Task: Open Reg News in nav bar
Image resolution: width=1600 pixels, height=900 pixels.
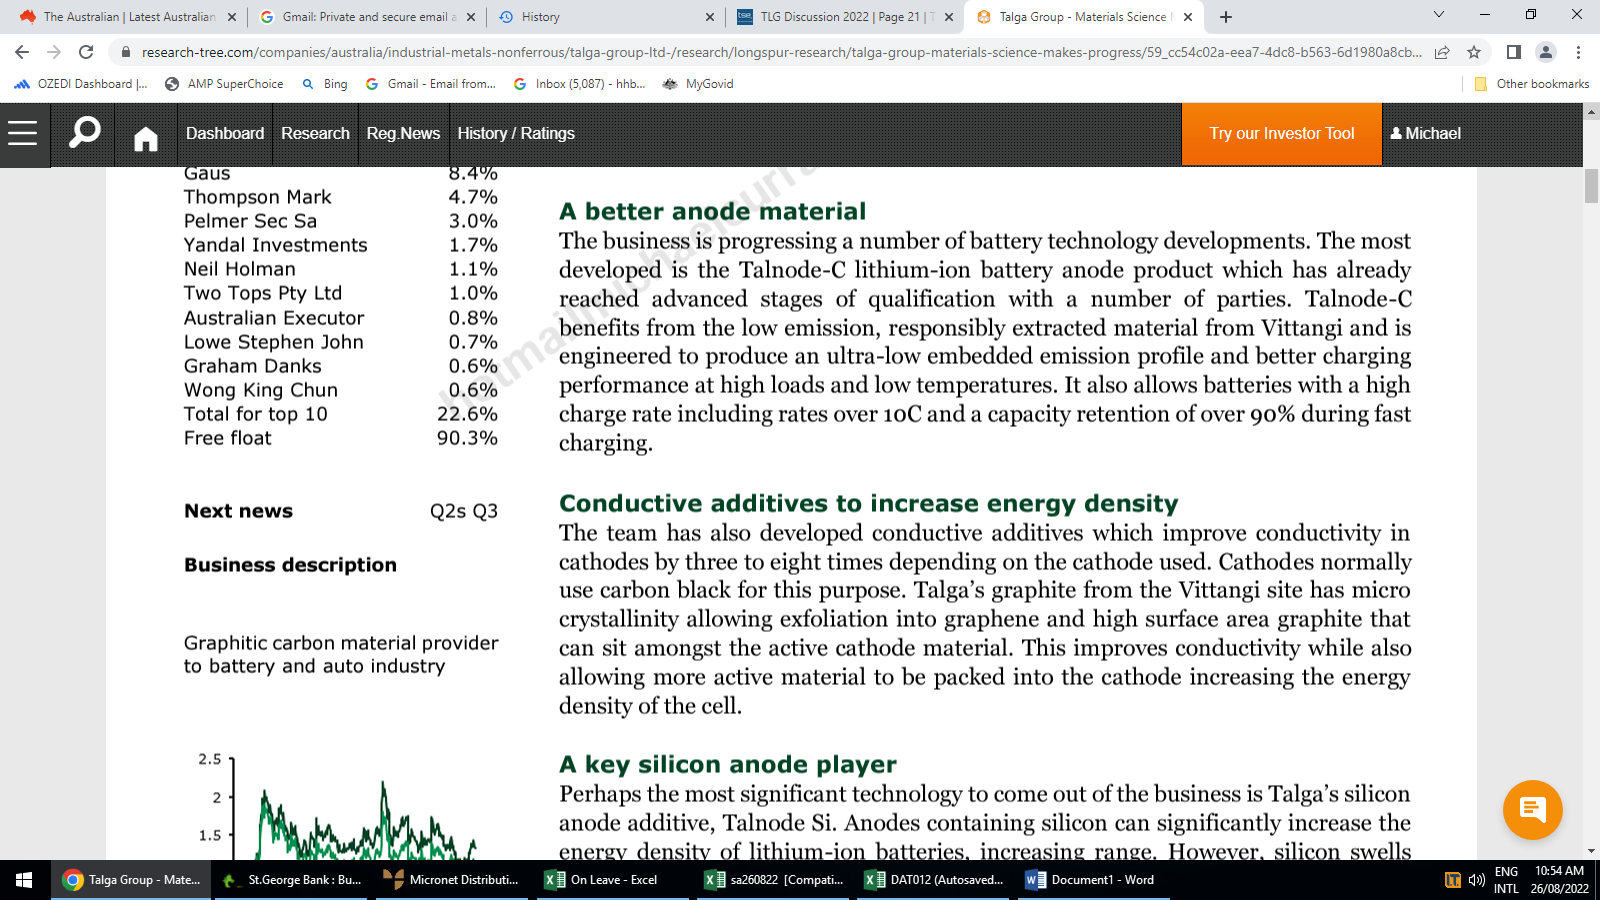Action: pos(403,133)
